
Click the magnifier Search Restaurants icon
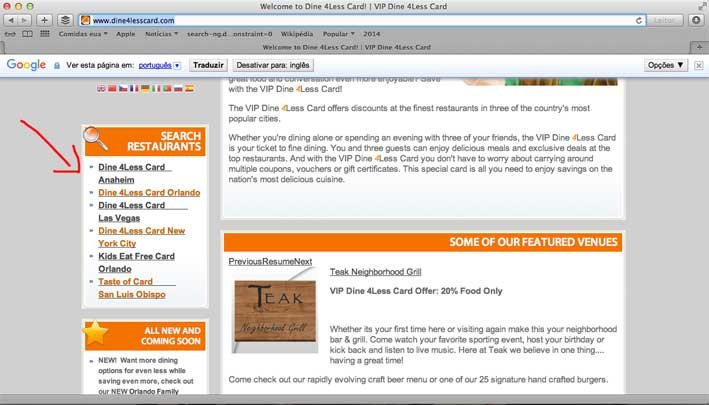(97, 139)
